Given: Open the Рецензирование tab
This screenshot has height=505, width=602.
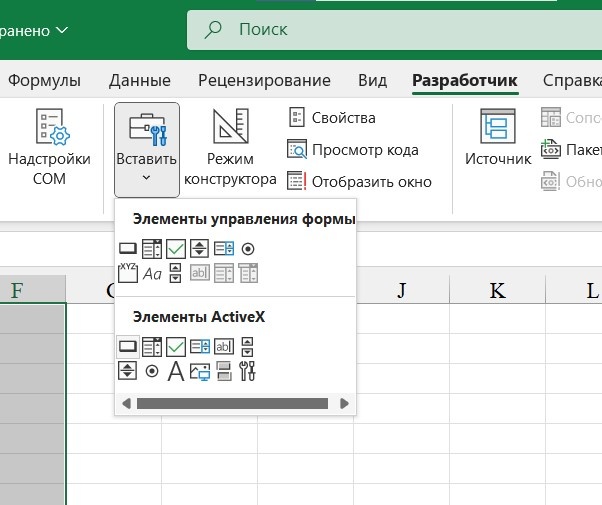Looking at the screenshot, I should (x=264, y=81).
